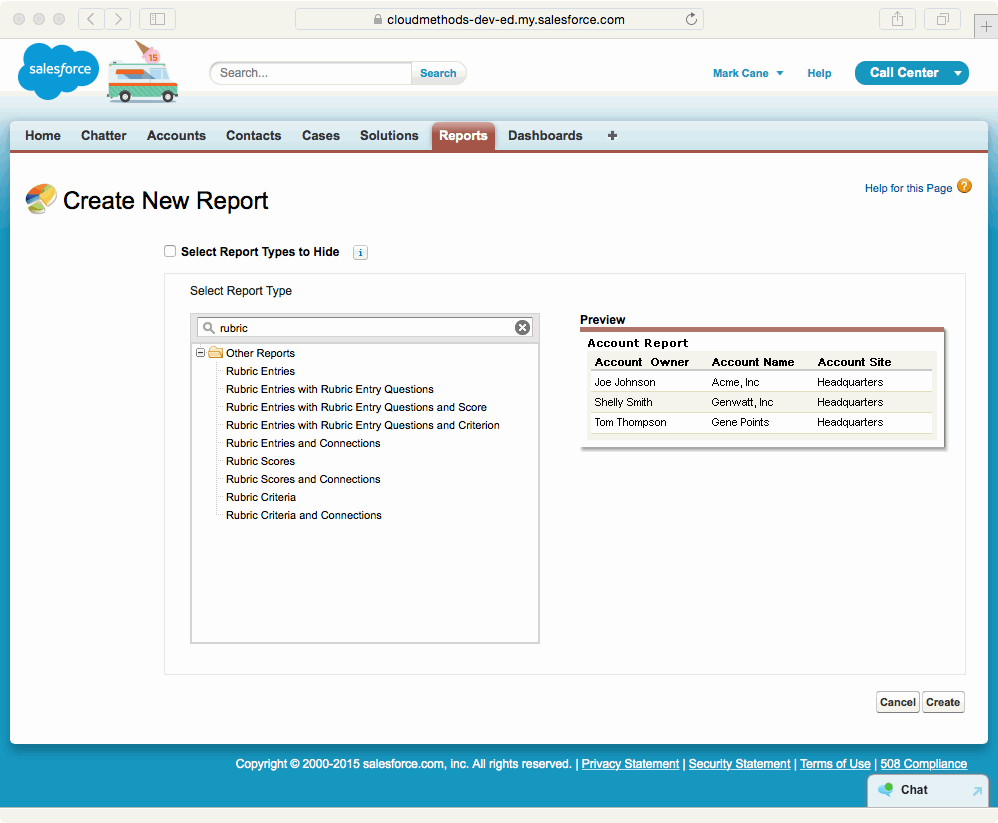Screen dimensions: 998x823
Task: Click the Account Owner preview column header
Action: click(642, 362)
